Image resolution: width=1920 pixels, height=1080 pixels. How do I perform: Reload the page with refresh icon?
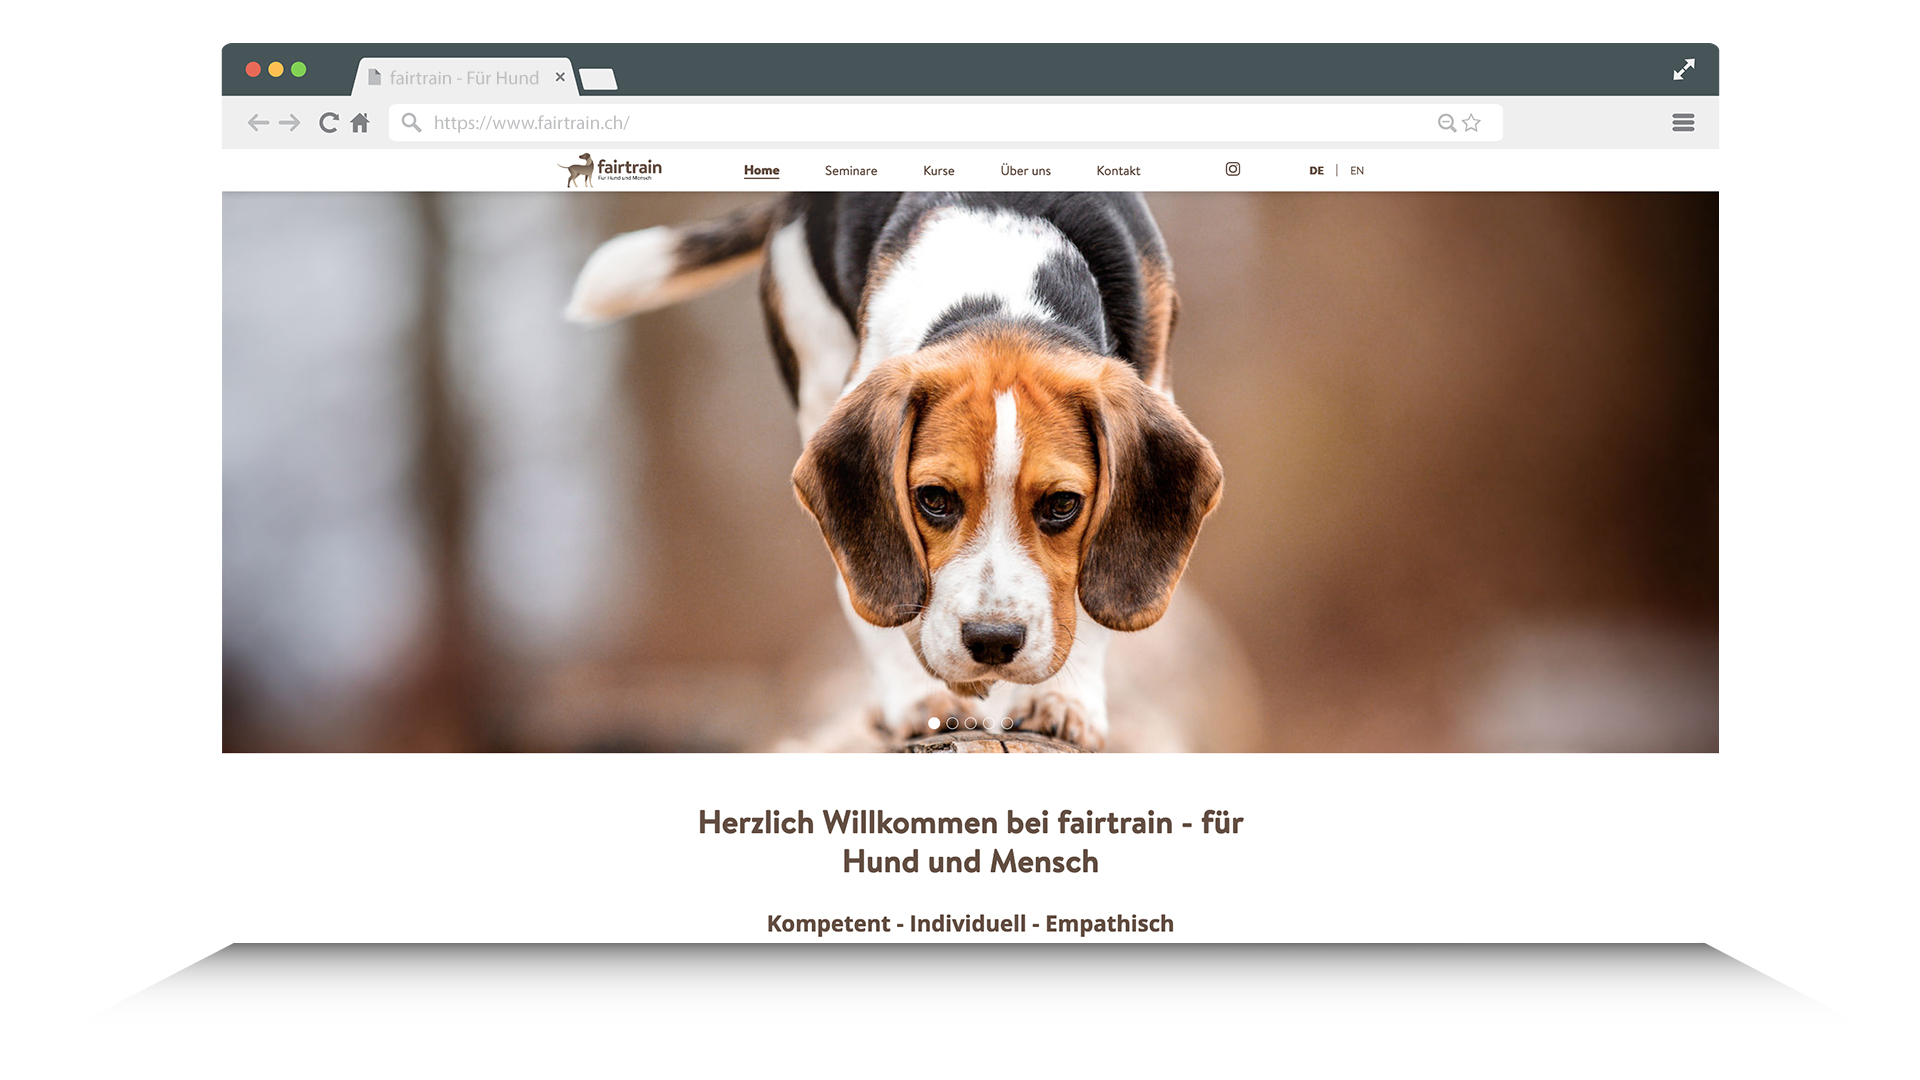click(x=328, y=123)
